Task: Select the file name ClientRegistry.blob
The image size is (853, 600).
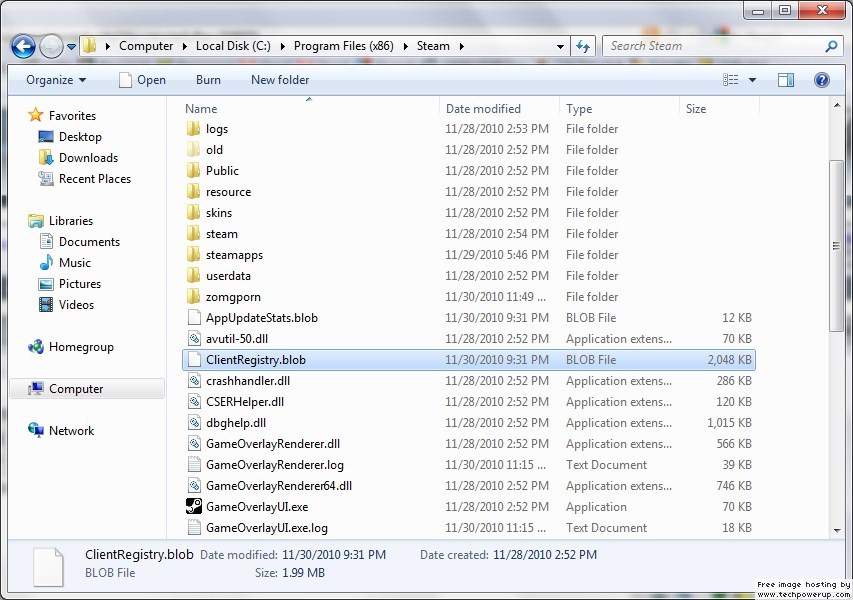Action: [x=256, y=360]
